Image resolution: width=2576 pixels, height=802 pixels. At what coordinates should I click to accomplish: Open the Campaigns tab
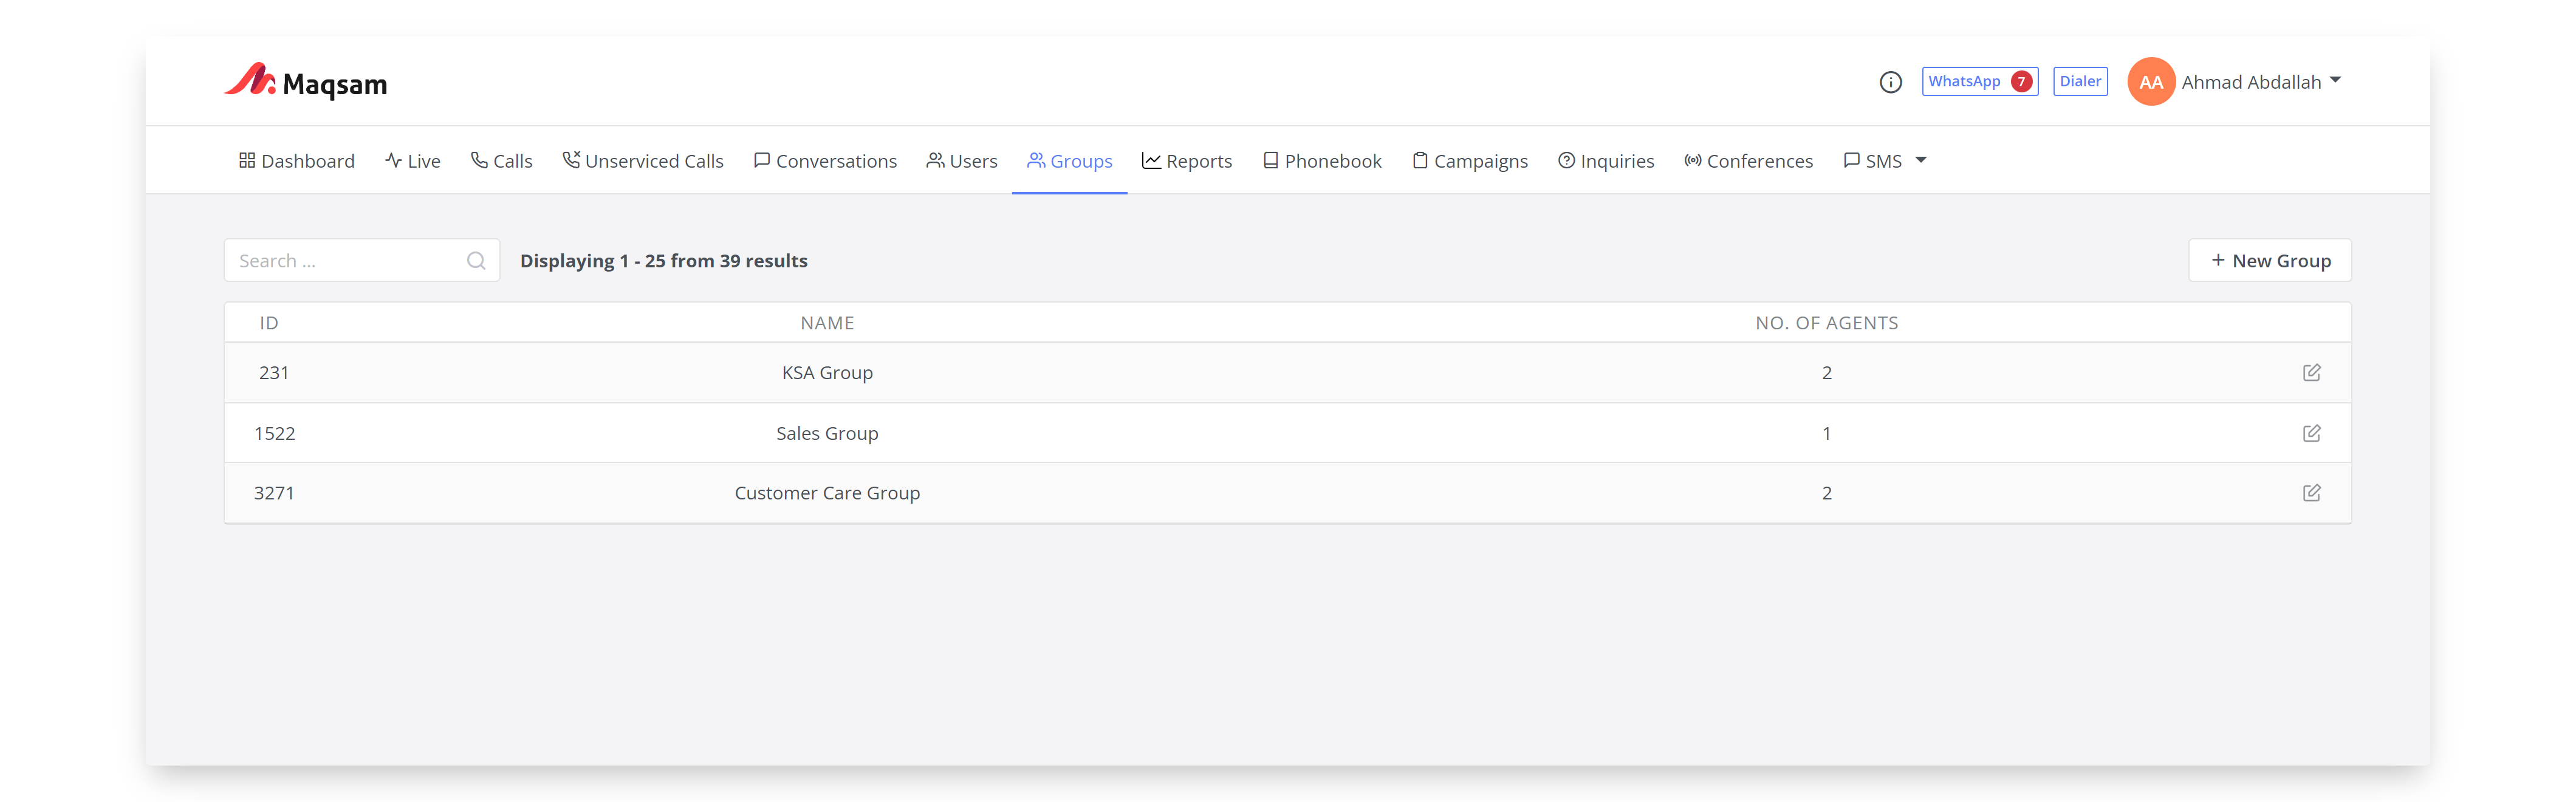[x=1469, y=161]
